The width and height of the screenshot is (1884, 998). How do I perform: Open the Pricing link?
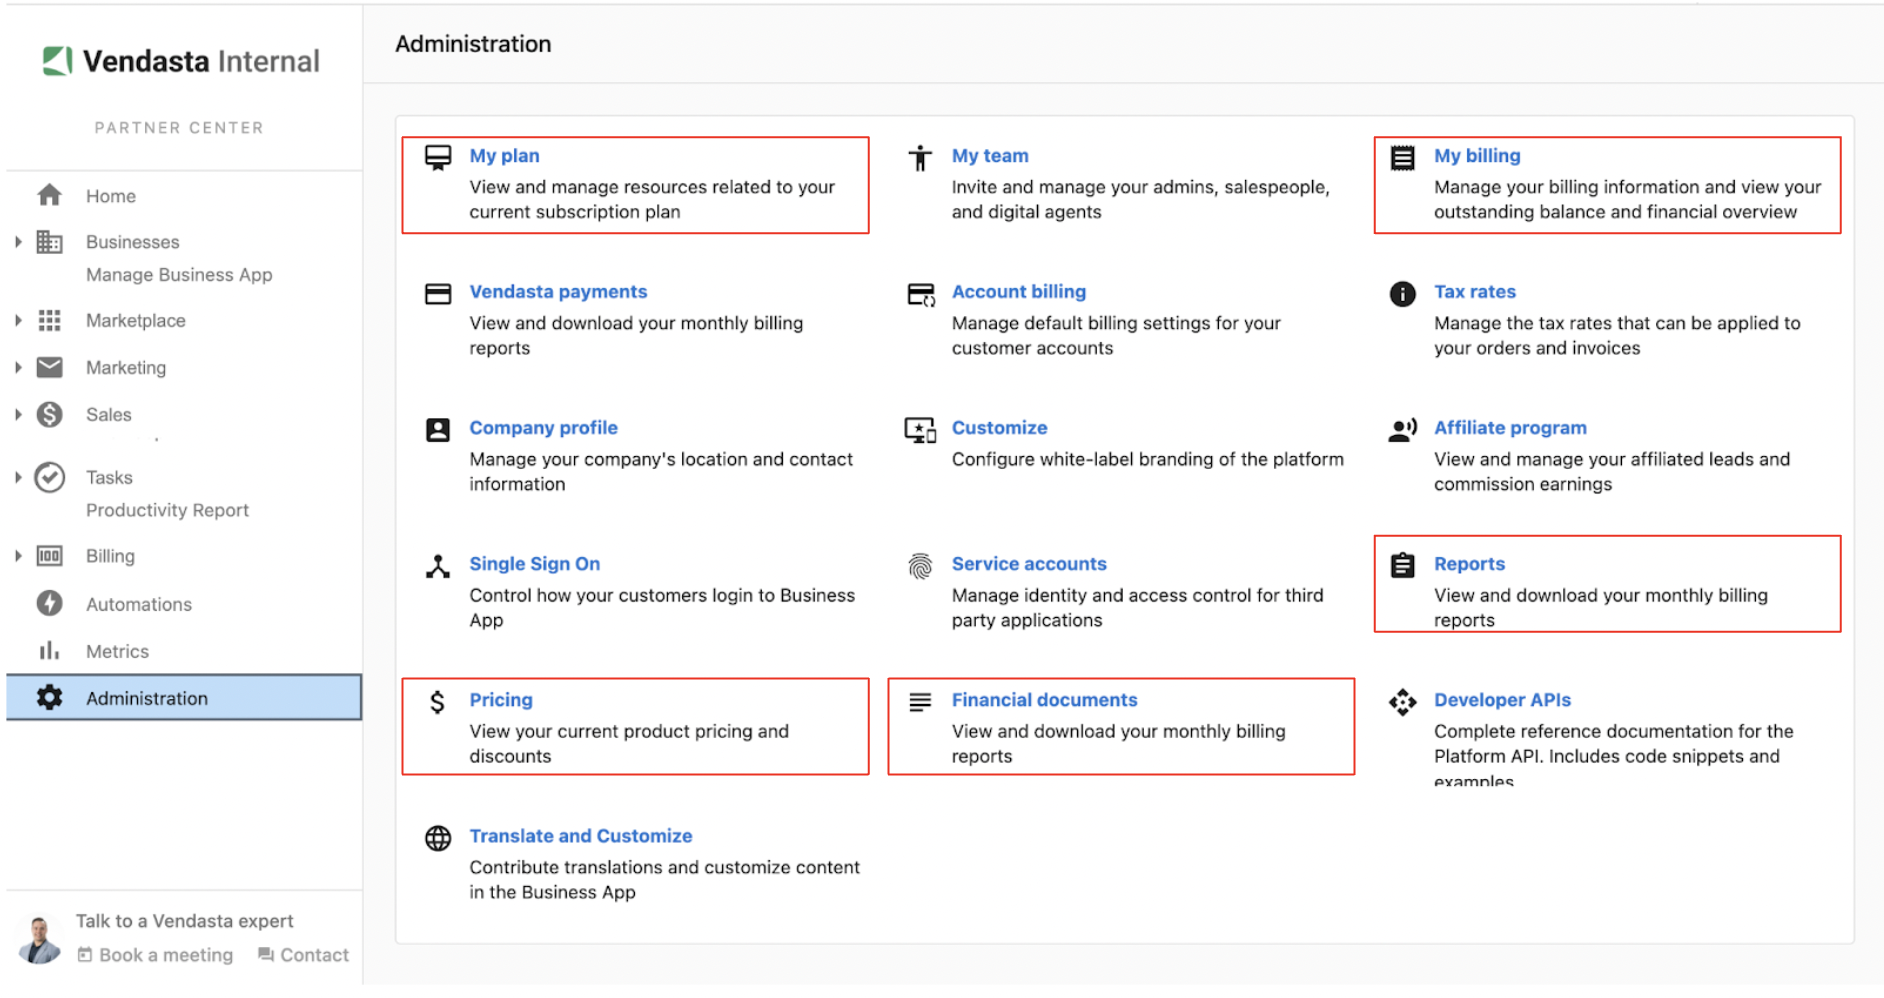tap(501, 700)
